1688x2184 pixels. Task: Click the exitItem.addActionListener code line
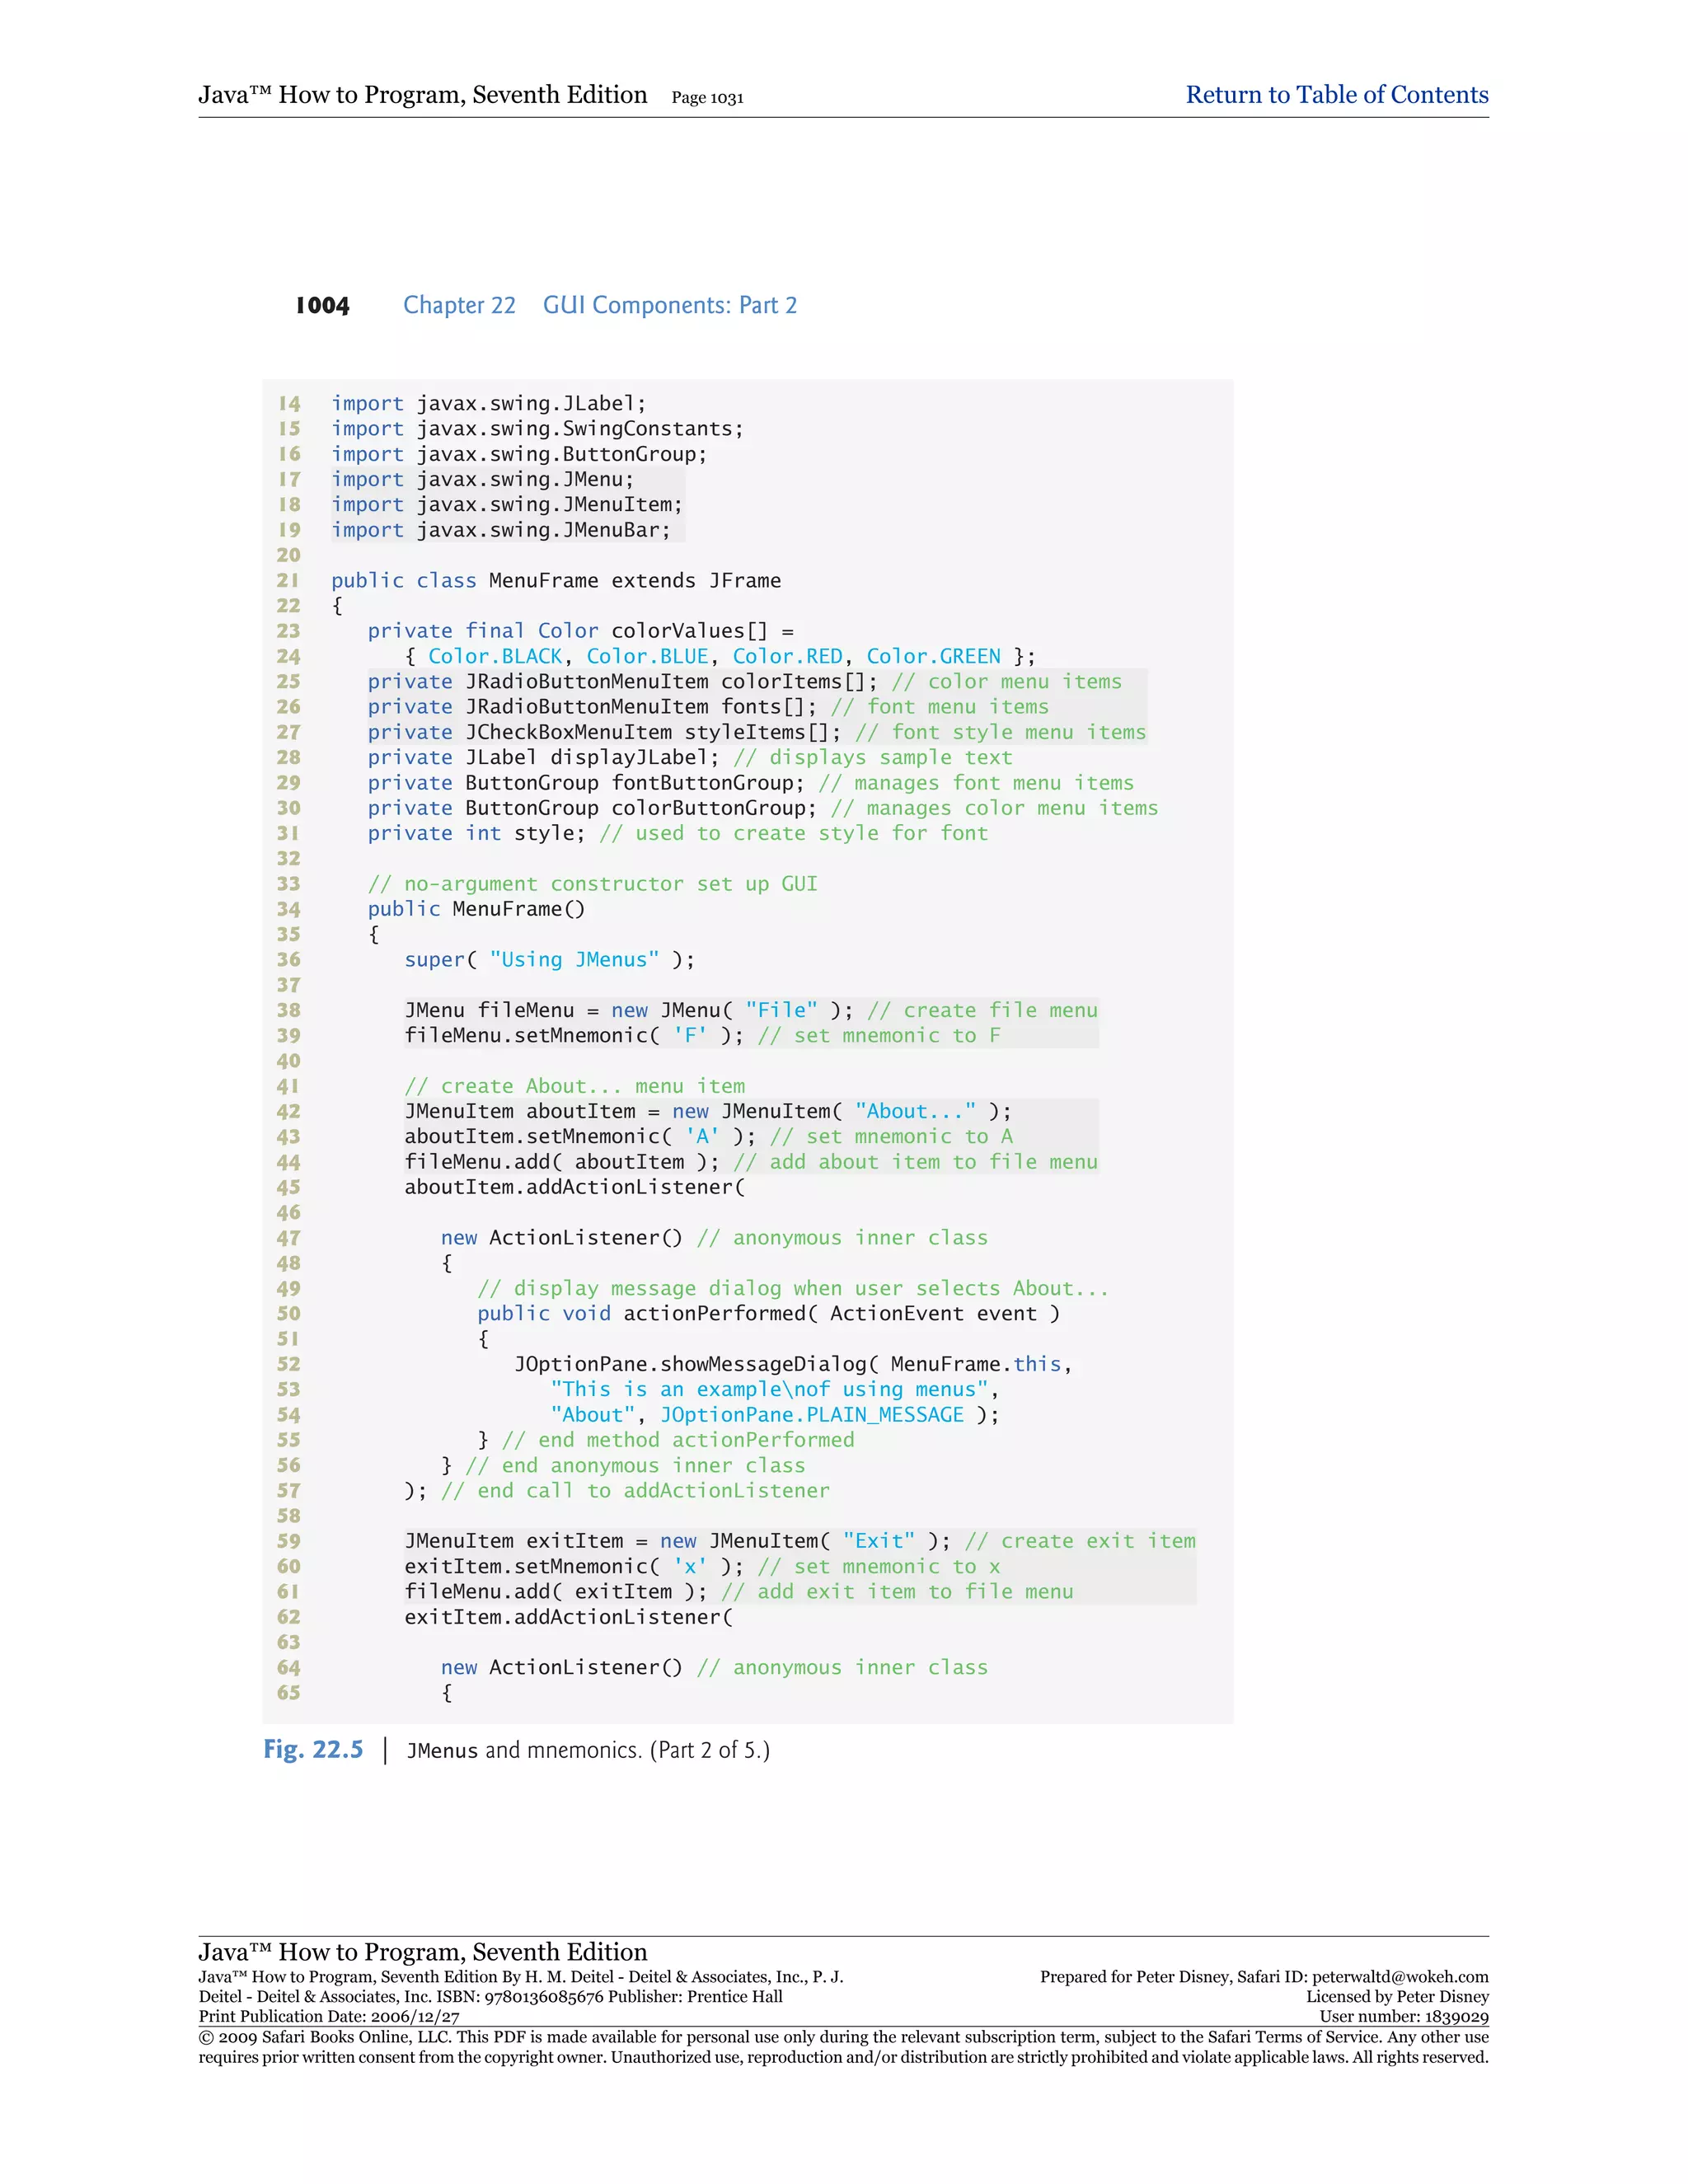coord(568,1617)
